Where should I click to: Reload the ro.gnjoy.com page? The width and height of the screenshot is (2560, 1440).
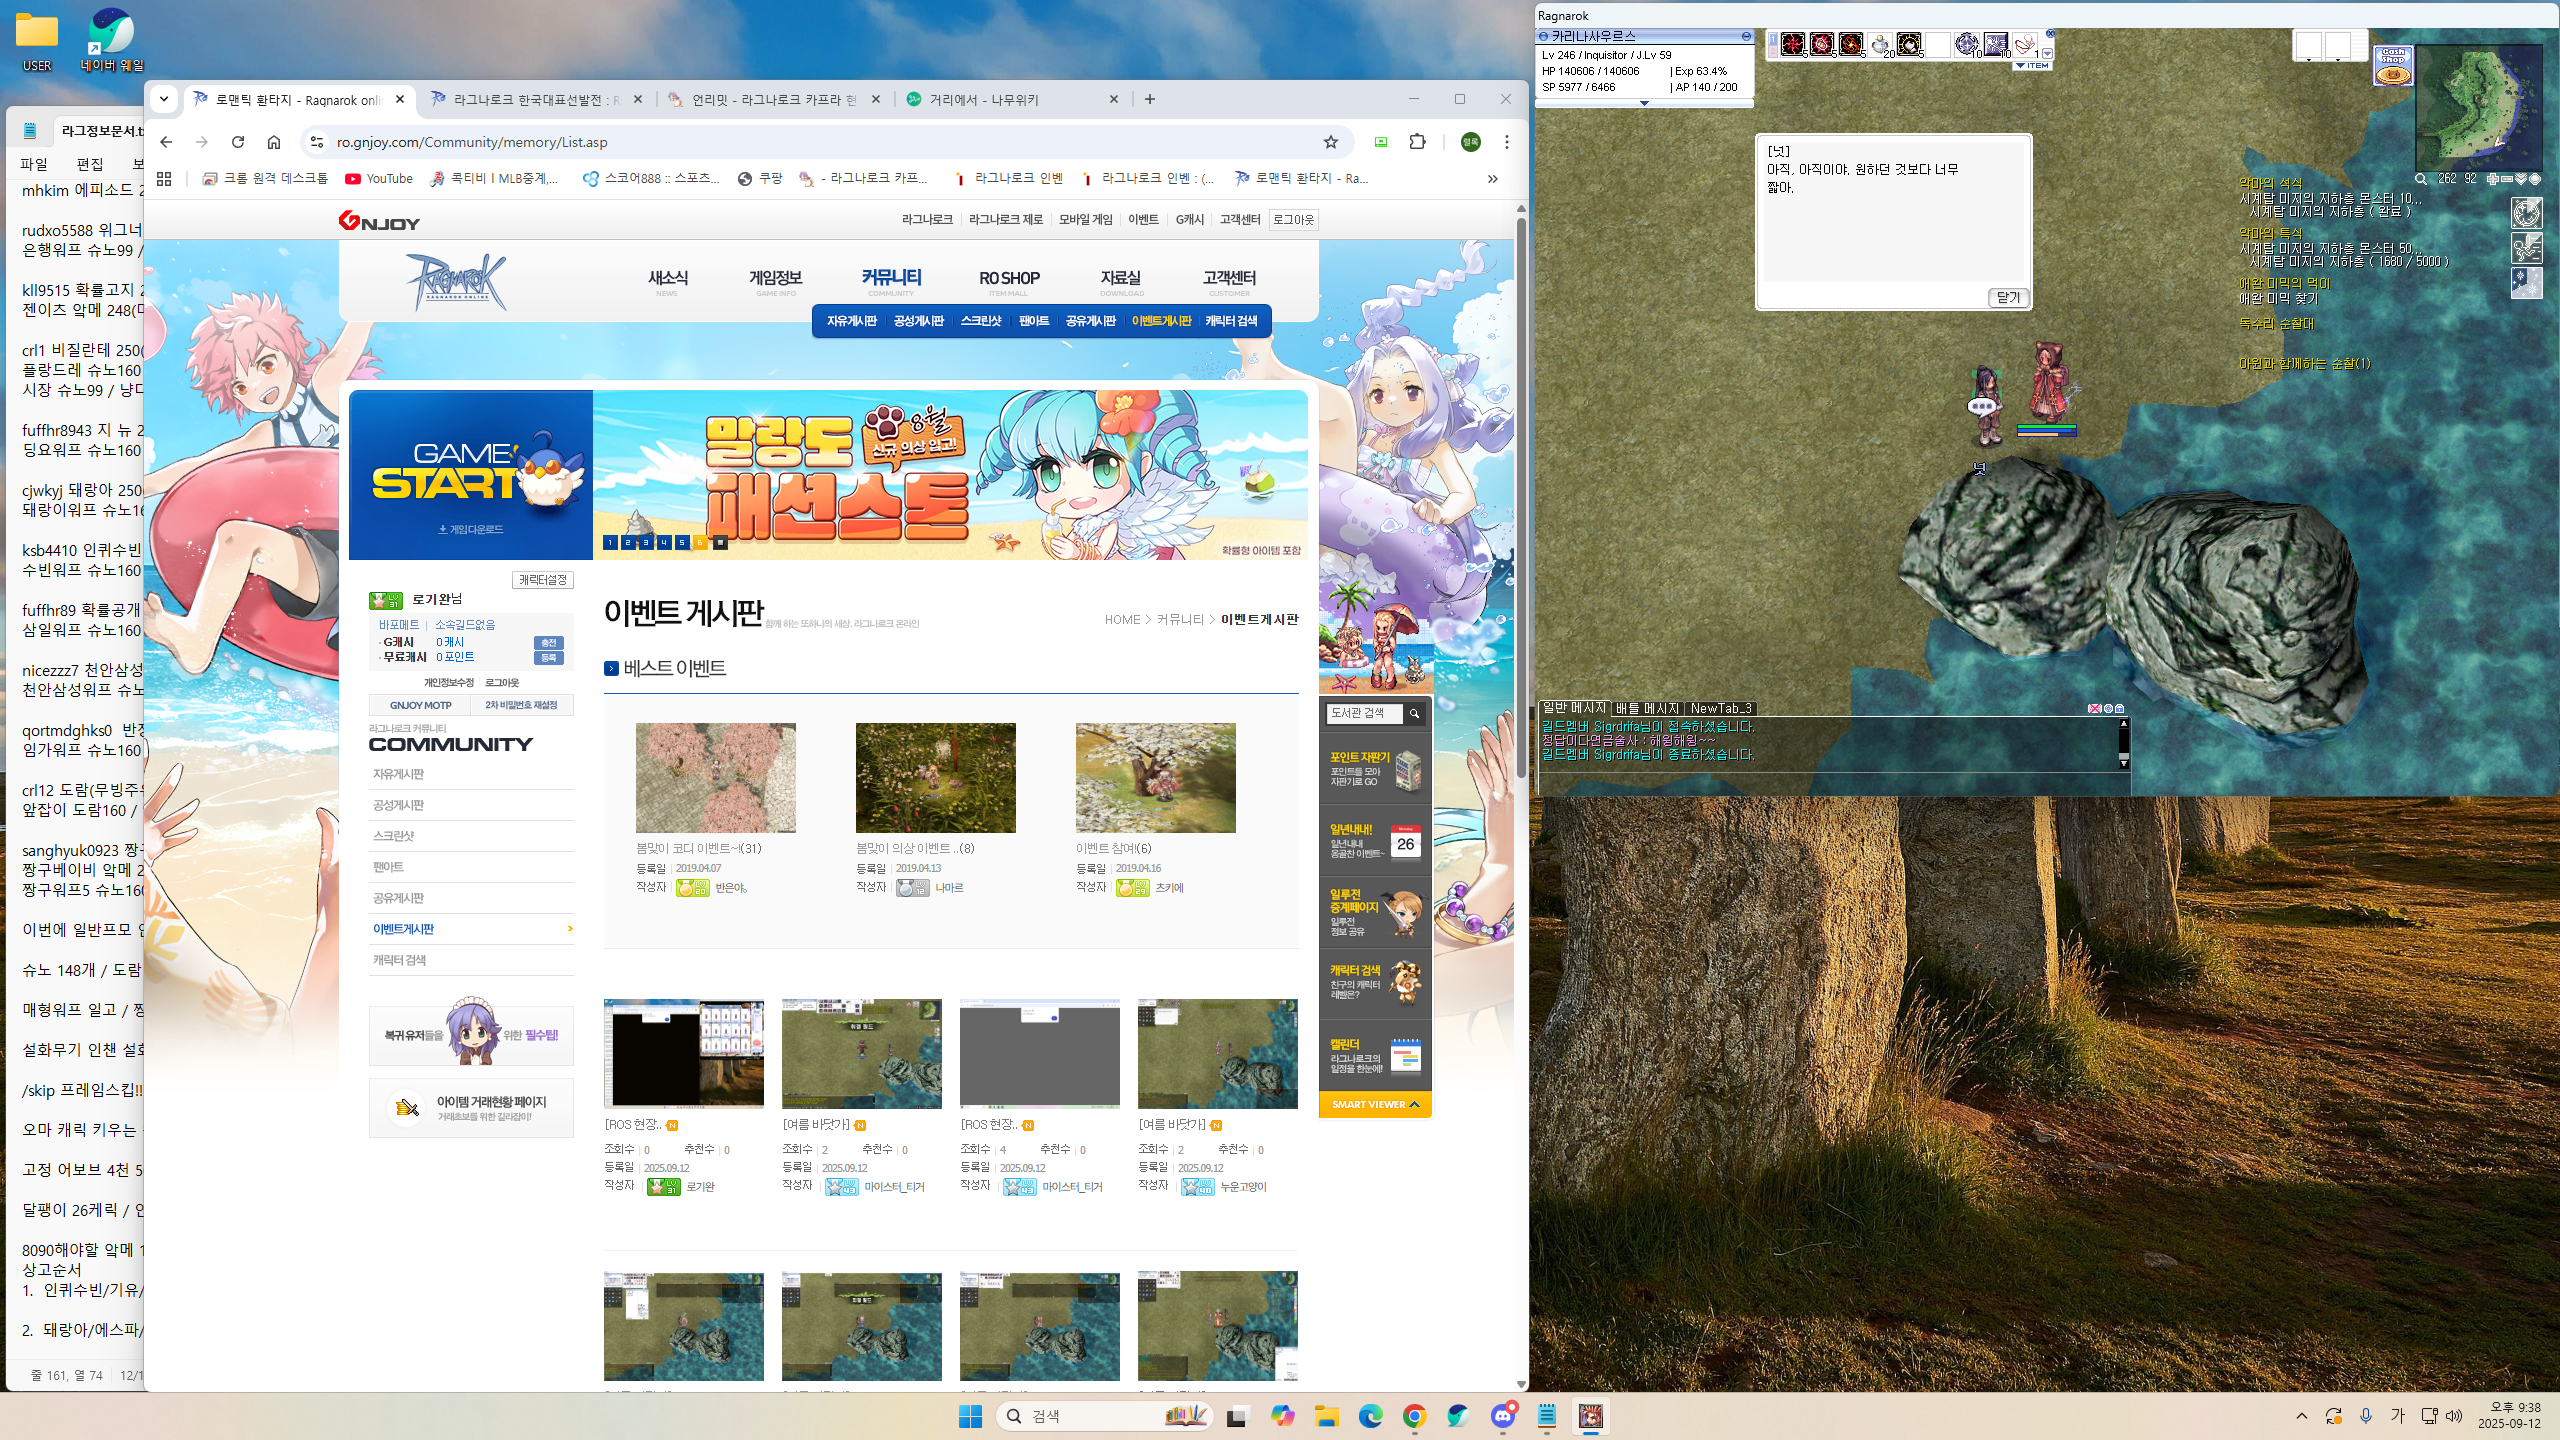click(238, 142)
